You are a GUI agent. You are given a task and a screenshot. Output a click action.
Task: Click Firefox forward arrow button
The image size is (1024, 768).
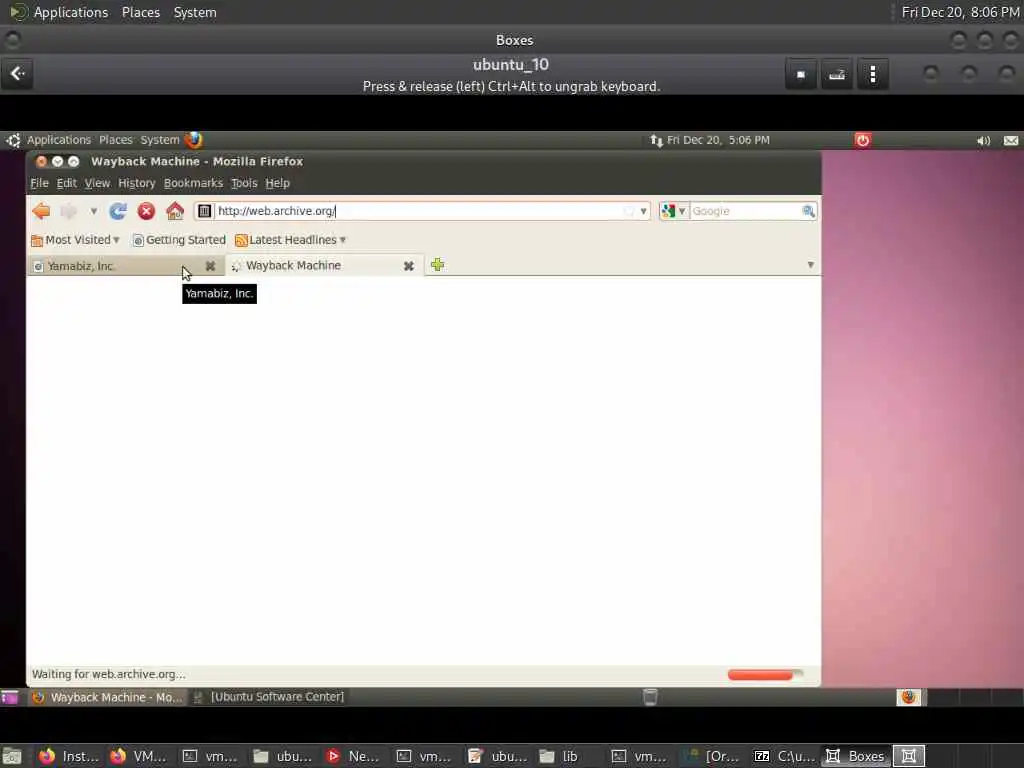point(69,211)
